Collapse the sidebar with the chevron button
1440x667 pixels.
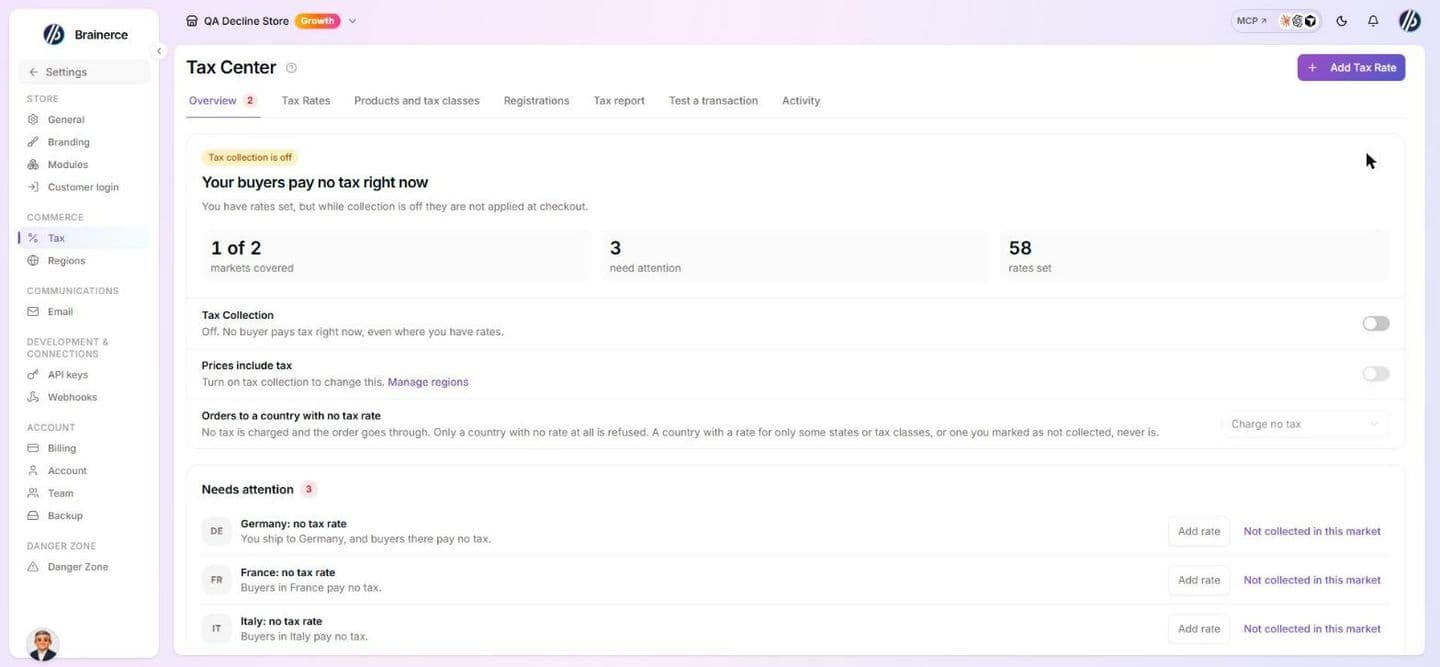point(158,51)
